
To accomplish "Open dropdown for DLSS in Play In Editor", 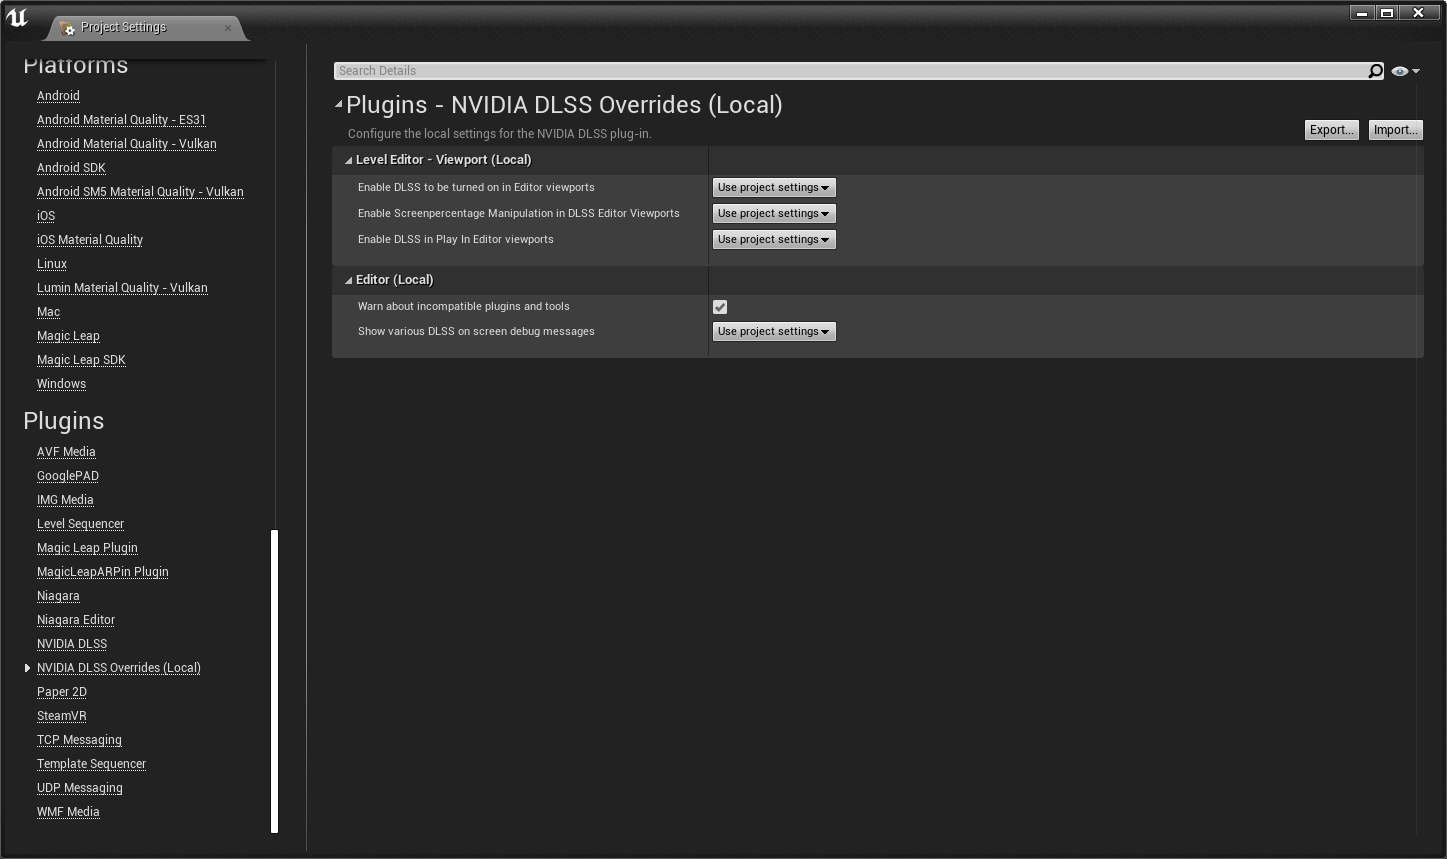I will coord(774,239).
